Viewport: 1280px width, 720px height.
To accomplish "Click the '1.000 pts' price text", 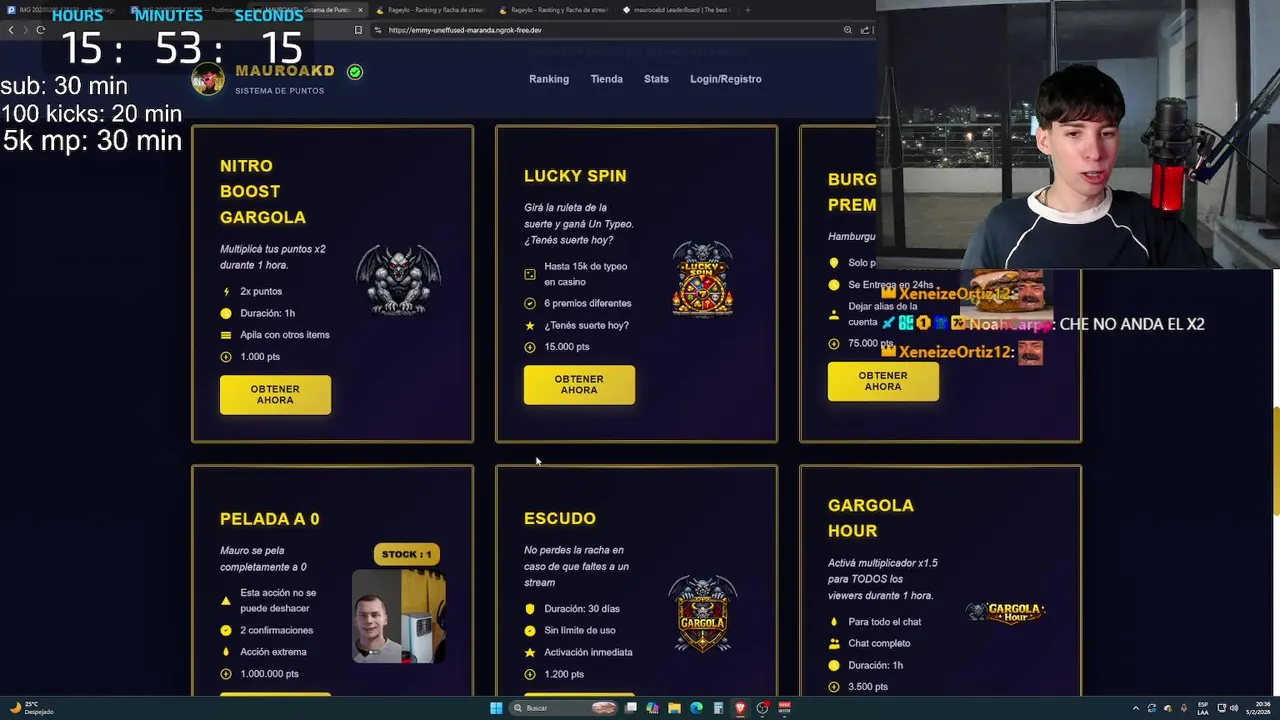I will click(x=260, y=357).
